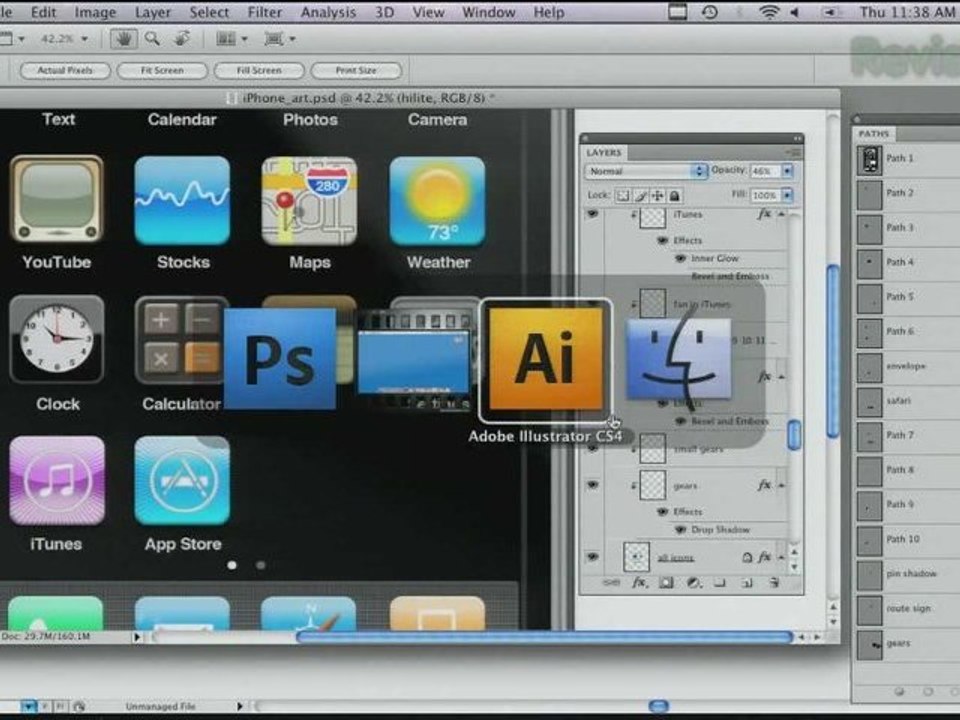960x720 pixels.
Task: Hide the all icons layer
Action: pos(592,557)
